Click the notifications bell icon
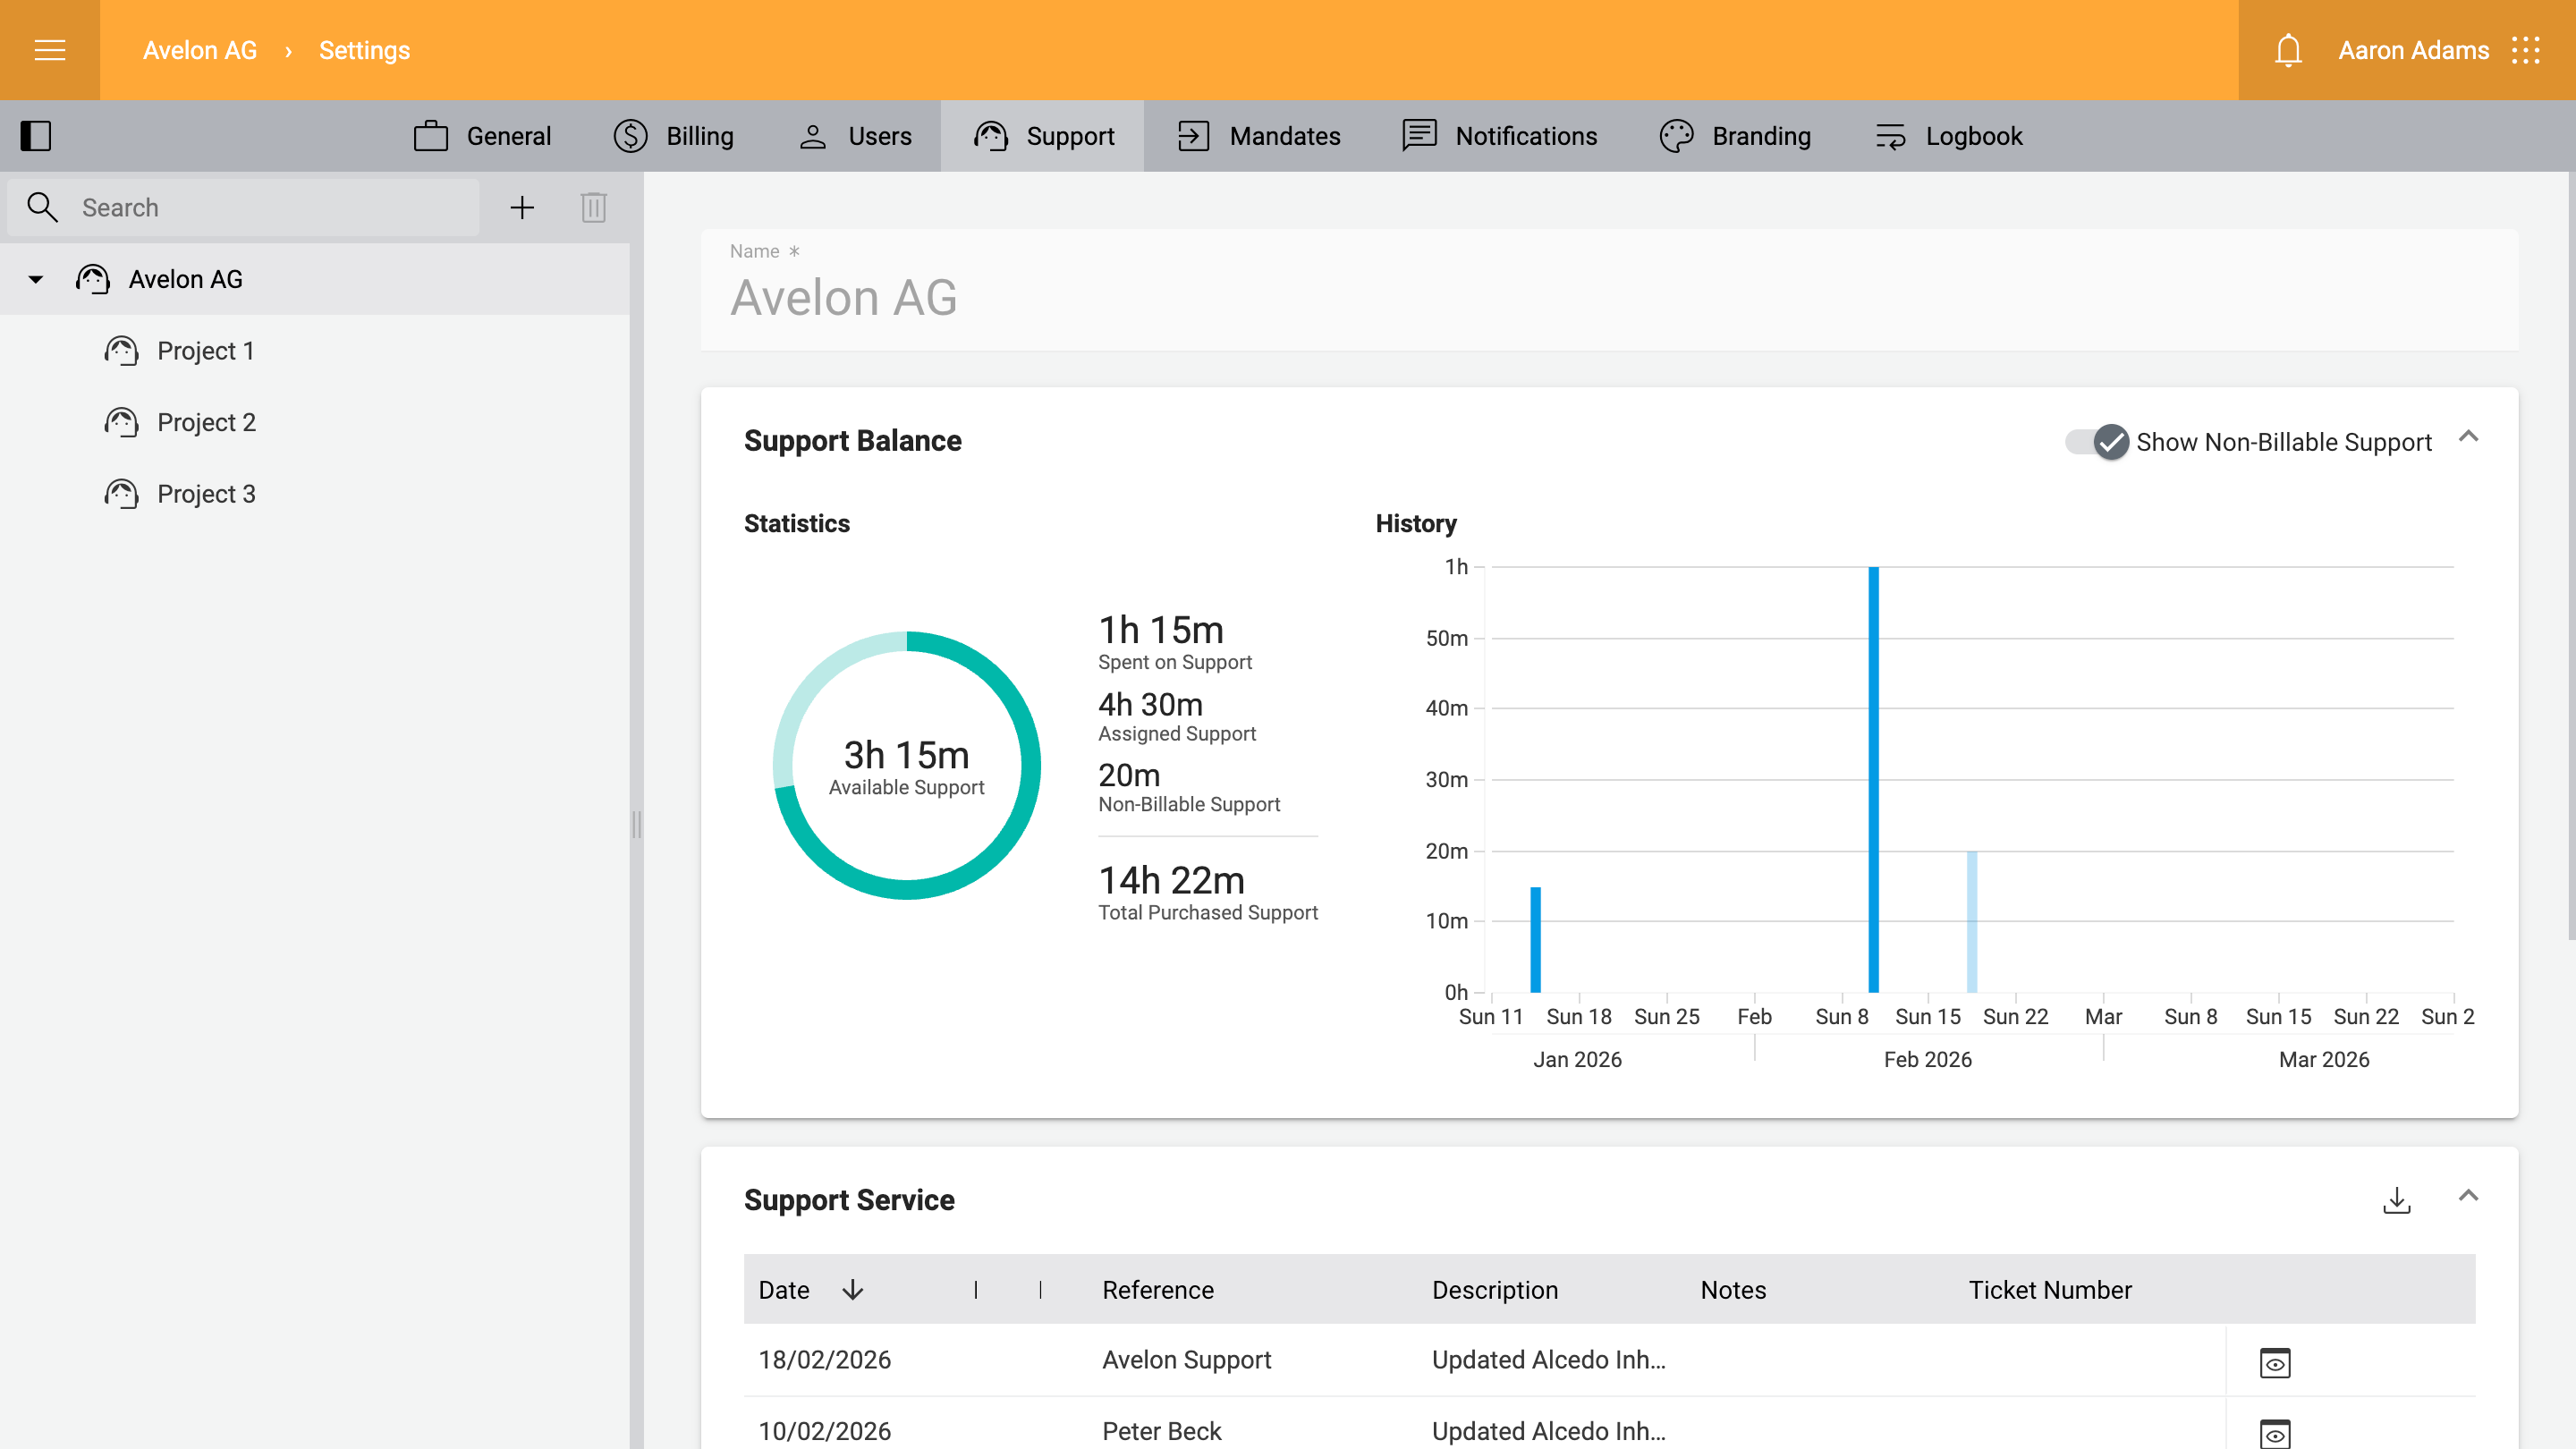2576x1449 pixels. (2288, 50)
